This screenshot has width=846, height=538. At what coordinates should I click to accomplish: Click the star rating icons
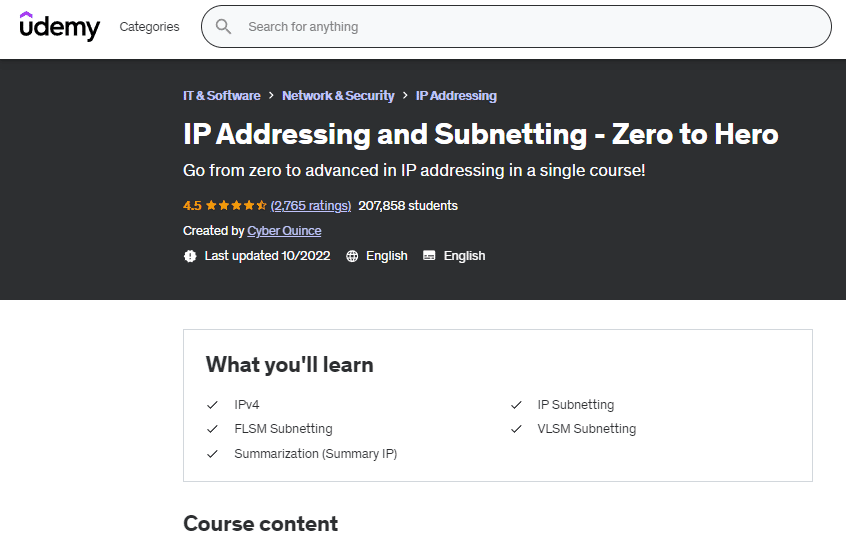pyautogui.click(x=236, y=206)
